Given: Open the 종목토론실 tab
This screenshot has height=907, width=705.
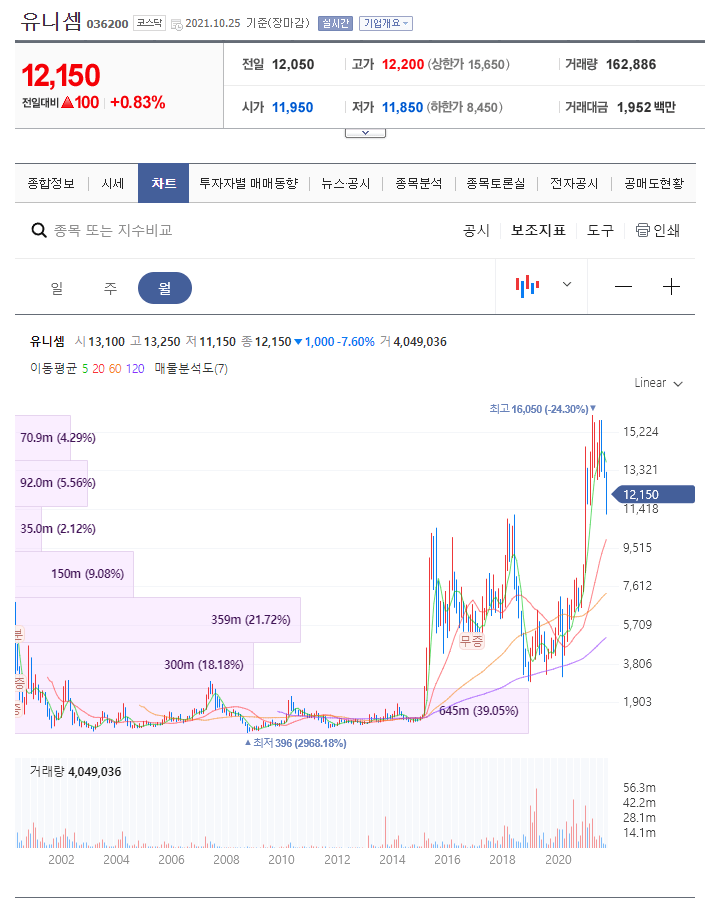Looking at the screenshot, I should click(x=496, y=183).
